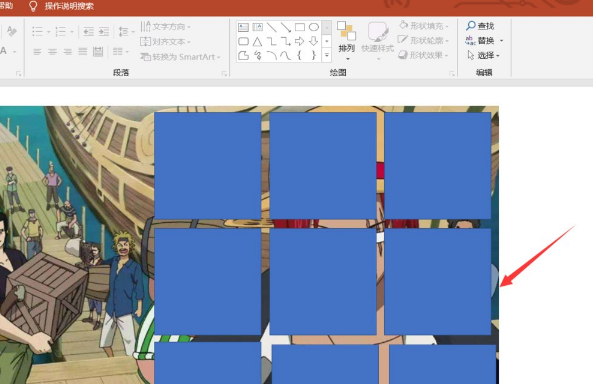The height and width of the screenshot is (384, 596).
Task: Choose the right block arrow shape
Action: point(300,41)
